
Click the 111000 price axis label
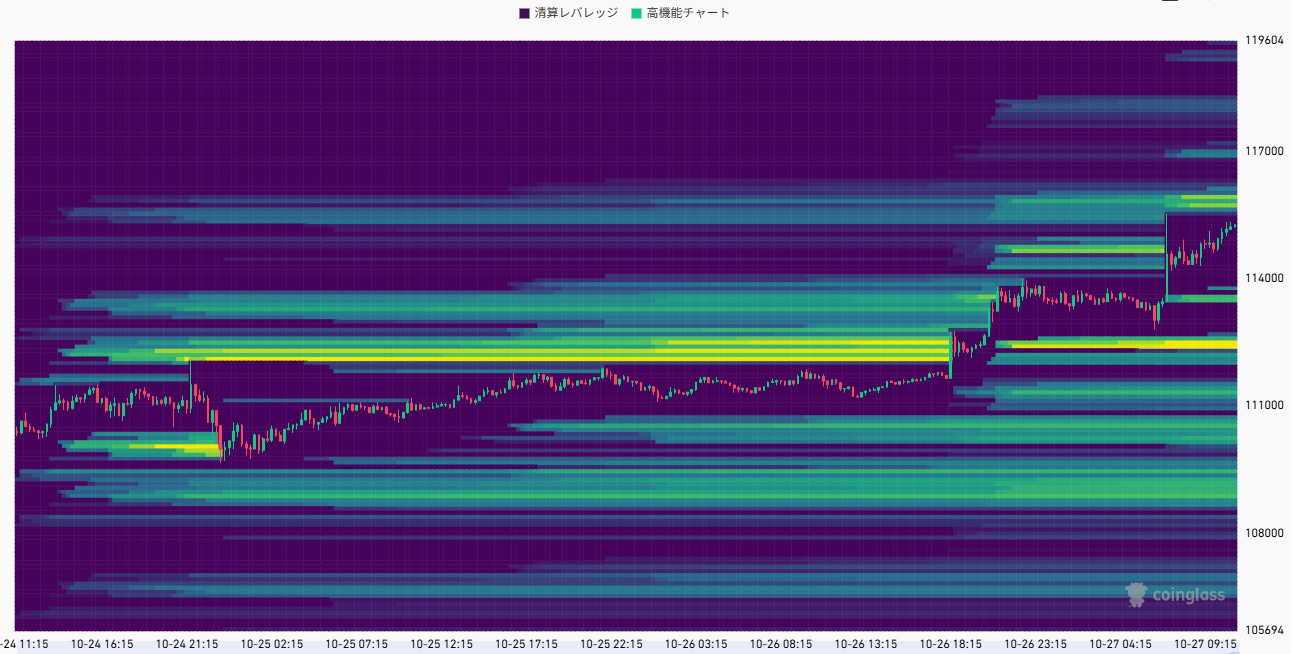tap(1262, 405)
